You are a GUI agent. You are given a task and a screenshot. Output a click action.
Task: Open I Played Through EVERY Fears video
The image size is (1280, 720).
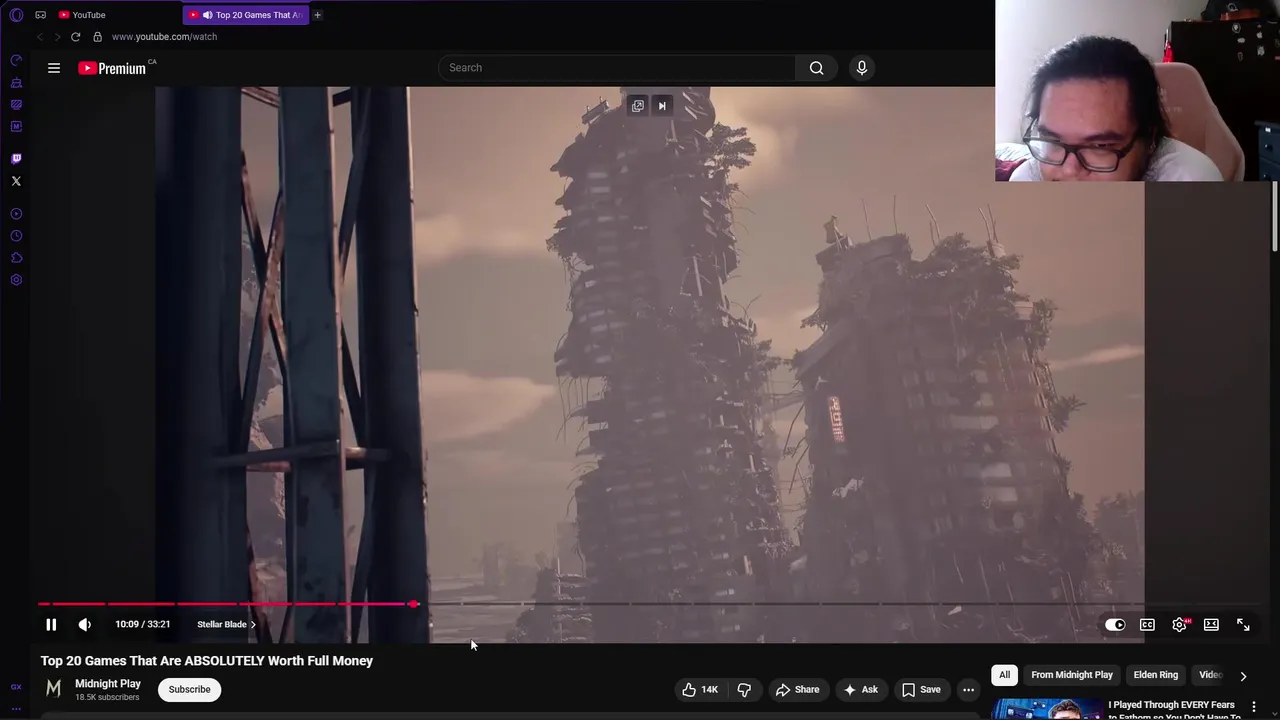pyautogui.click(x=1174, y=710)
